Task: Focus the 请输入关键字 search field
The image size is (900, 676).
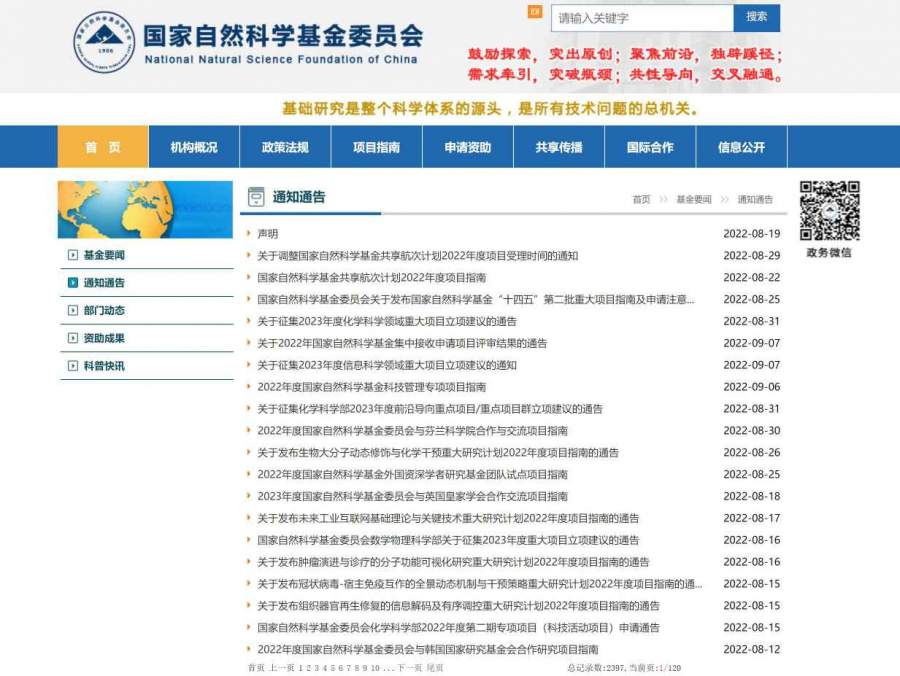Action: (x=642, y=18)
